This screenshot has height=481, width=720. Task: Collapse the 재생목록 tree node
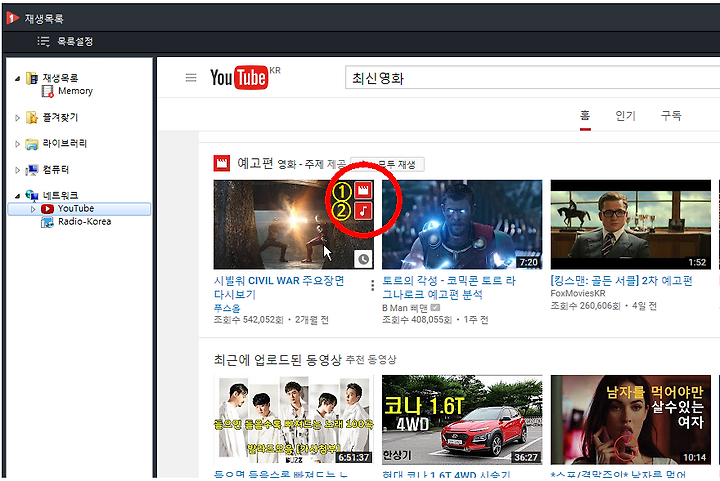(17, 78)
